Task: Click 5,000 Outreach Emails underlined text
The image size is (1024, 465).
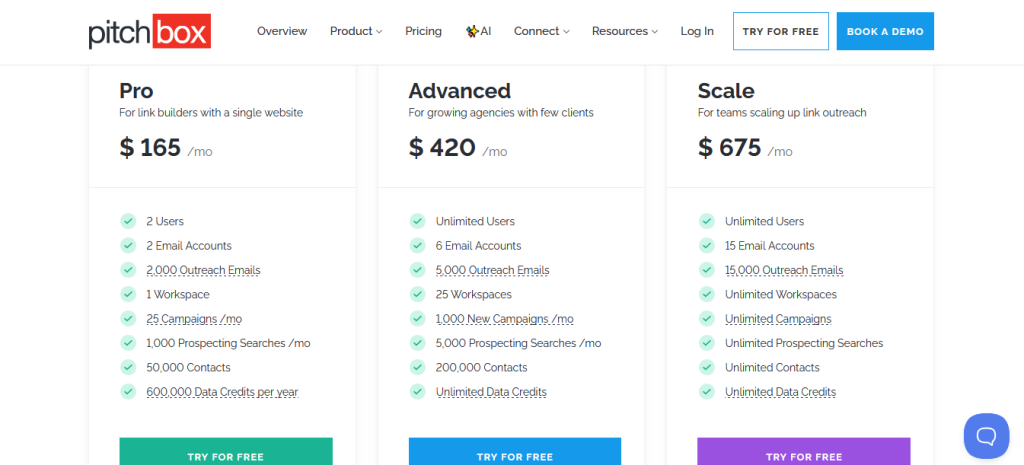Action: (492, 270)
